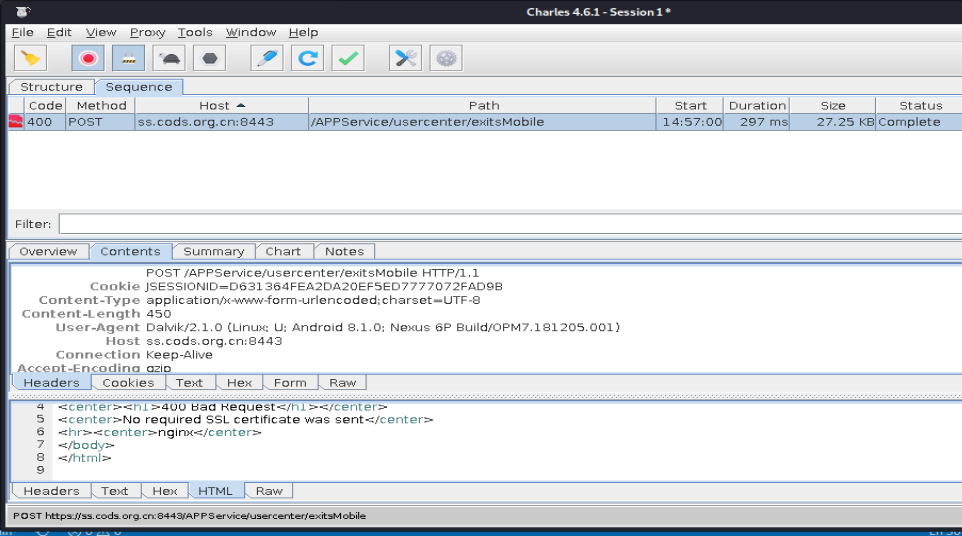Select response HTML tab
This screenshot has height=536, width=962.
(x=215, y=491)
